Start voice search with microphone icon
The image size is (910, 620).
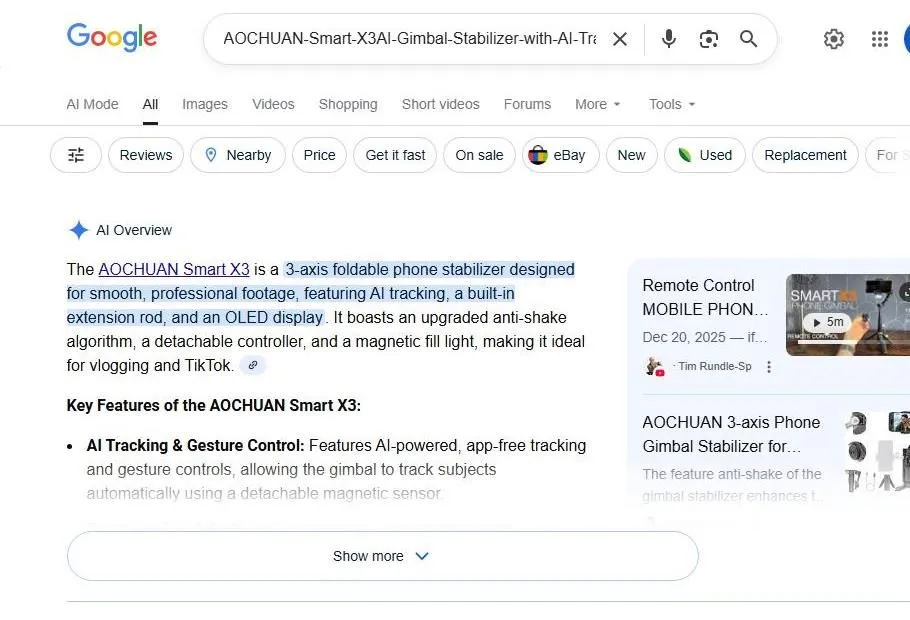pyautogui.click(x=669, y=39)
